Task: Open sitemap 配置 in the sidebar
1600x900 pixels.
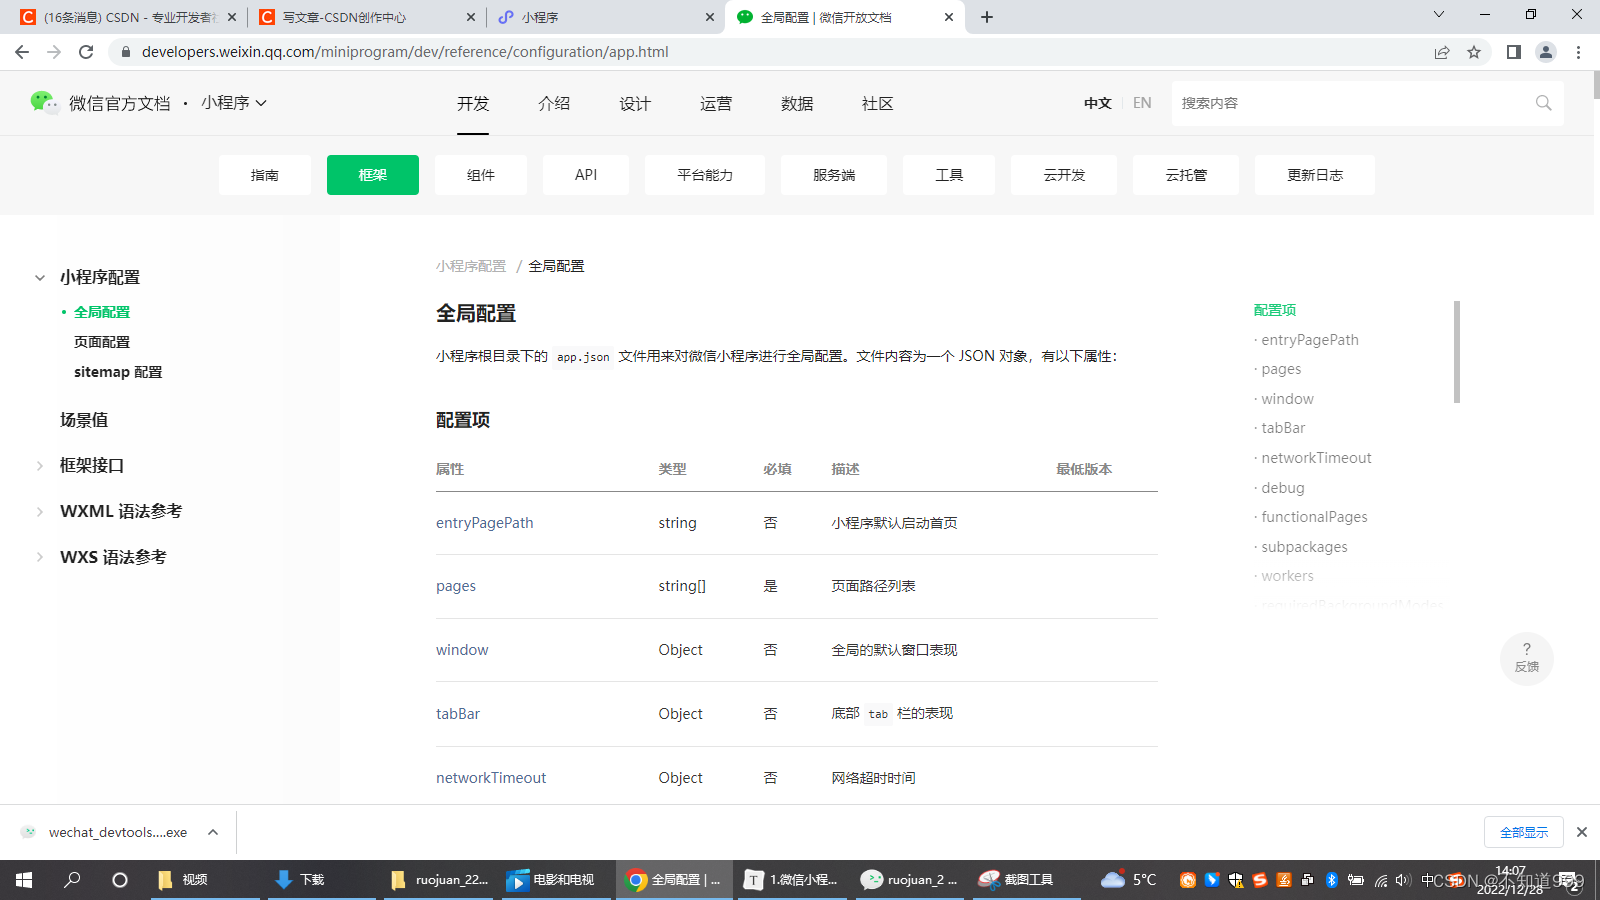Action: [x=118, y=372]
